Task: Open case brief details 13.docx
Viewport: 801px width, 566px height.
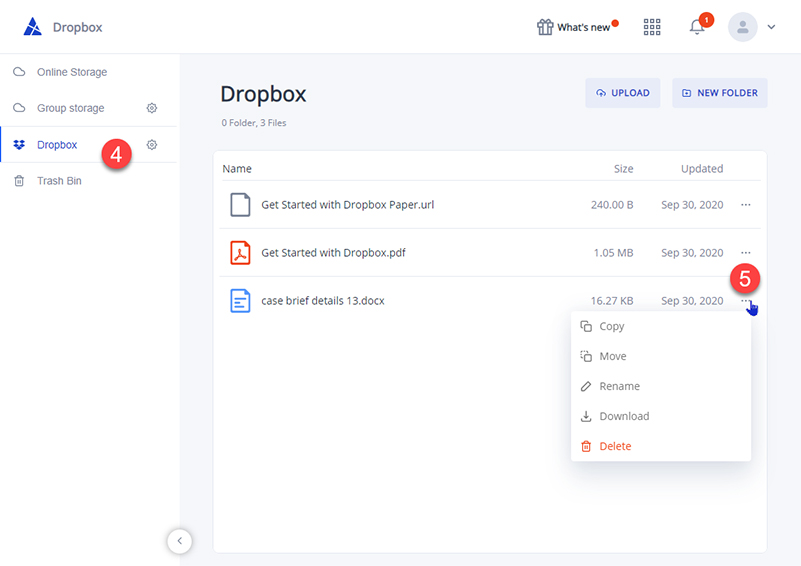Action: (323, 301)
